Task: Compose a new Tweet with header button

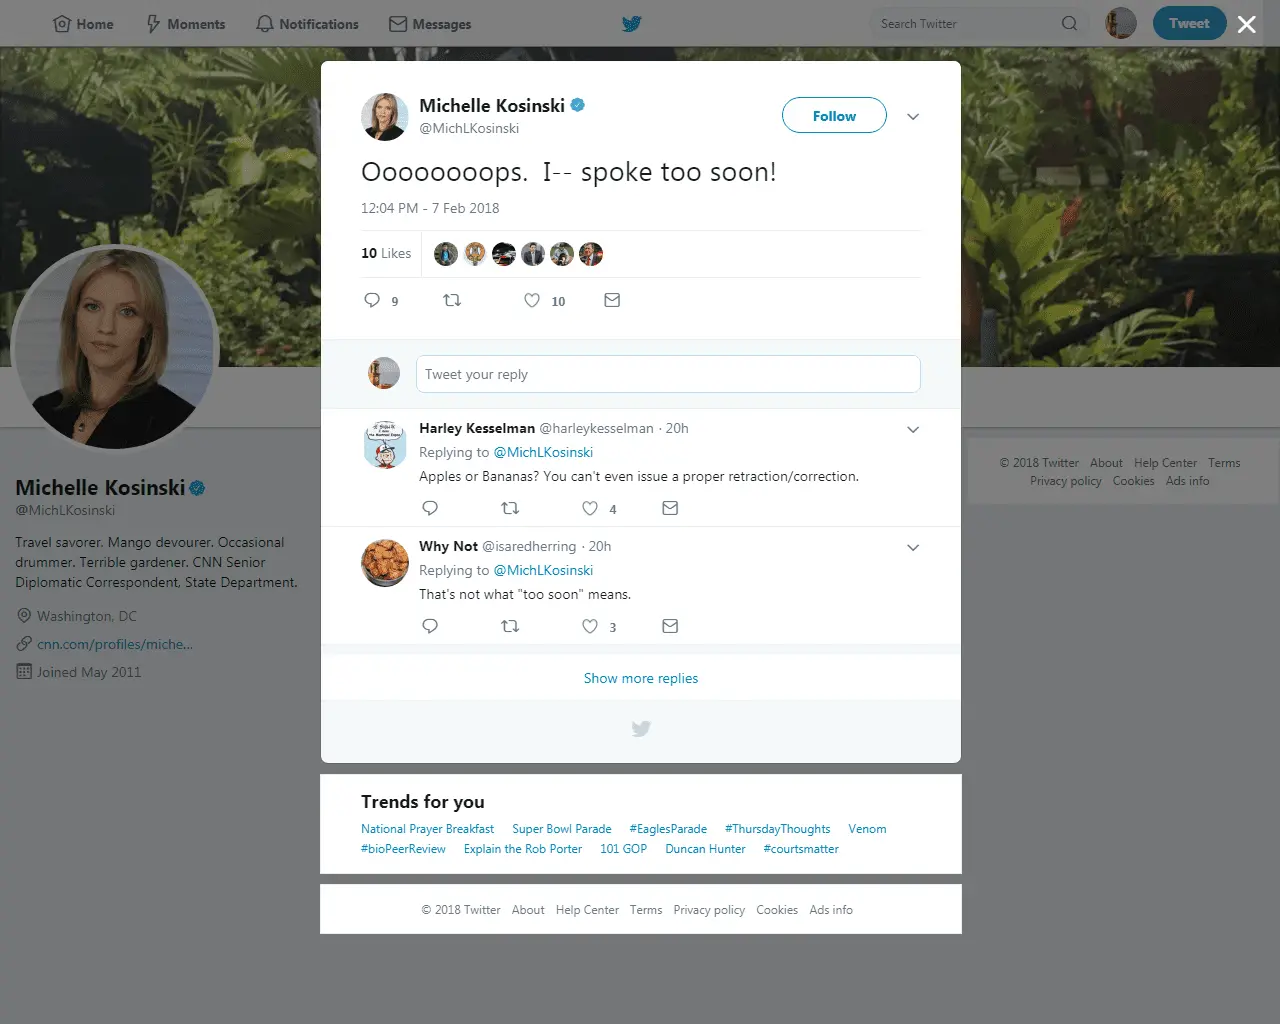Action: 1189,23
